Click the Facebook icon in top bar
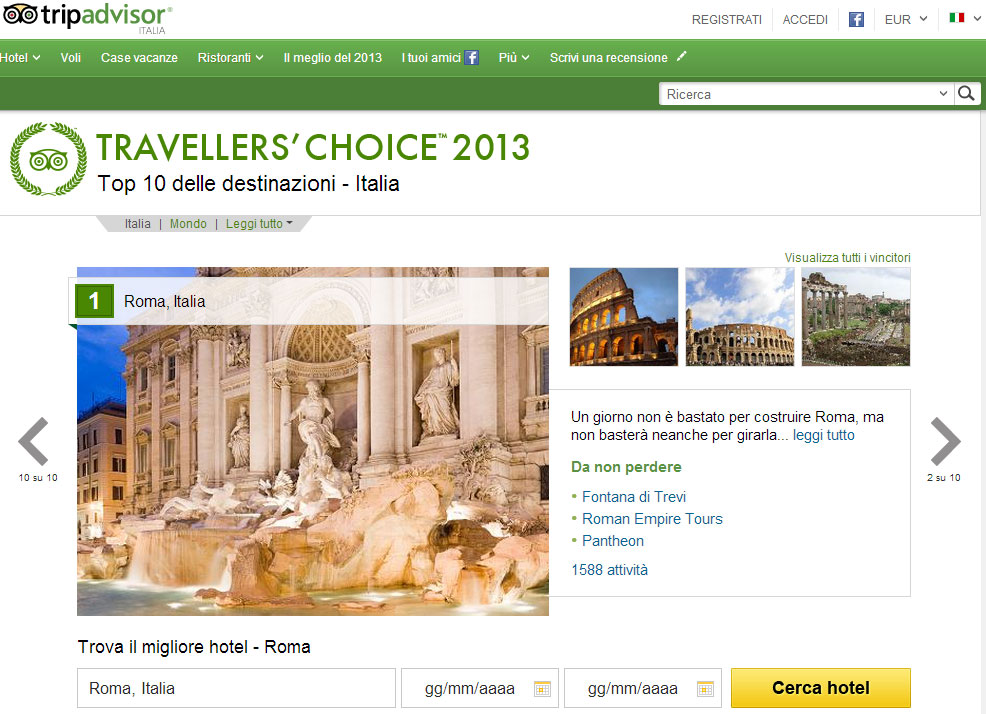This screenshot has height=714, width=986. pos(856,20)
